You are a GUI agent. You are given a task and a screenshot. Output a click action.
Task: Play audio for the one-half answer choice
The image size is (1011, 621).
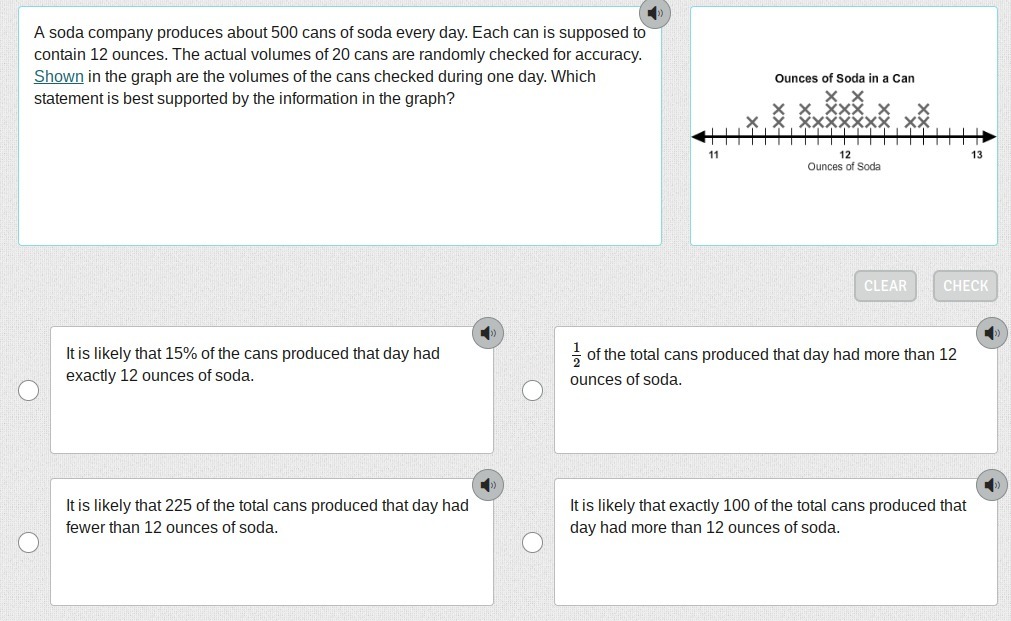click(x=992, y=333)
